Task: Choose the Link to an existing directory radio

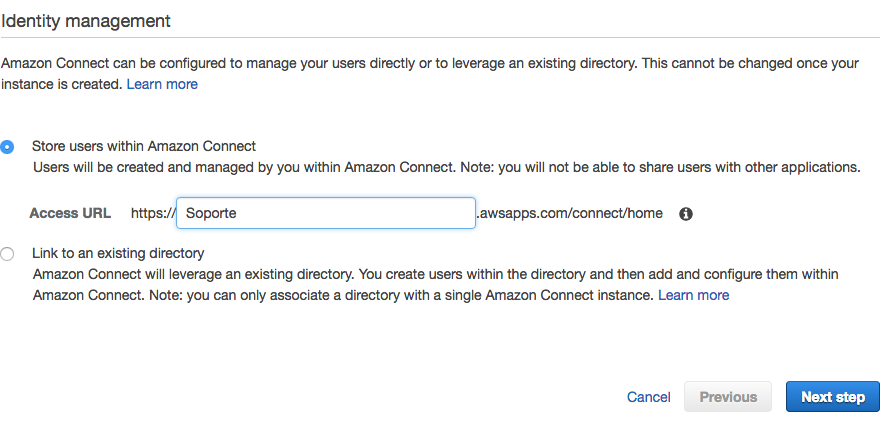Action: [8, 254]
